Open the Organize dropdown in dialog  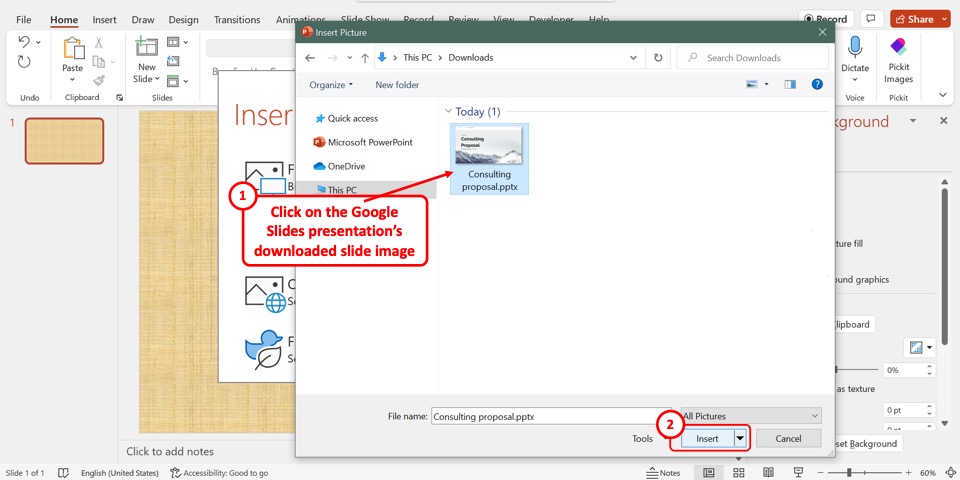[x=331, y=84]
